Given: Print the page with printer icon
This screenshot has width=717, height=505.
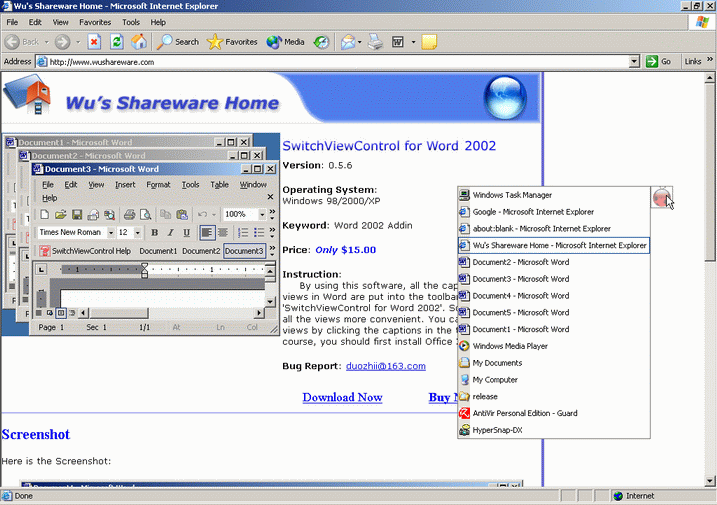Looking at the screenshot, I should coord(375,42).
